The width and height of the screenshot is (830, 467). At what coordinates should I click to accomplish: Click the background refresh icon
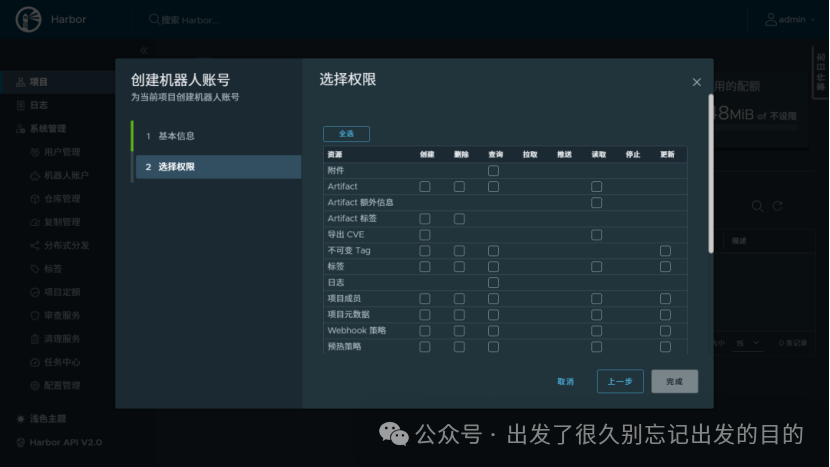pos(777,206)
